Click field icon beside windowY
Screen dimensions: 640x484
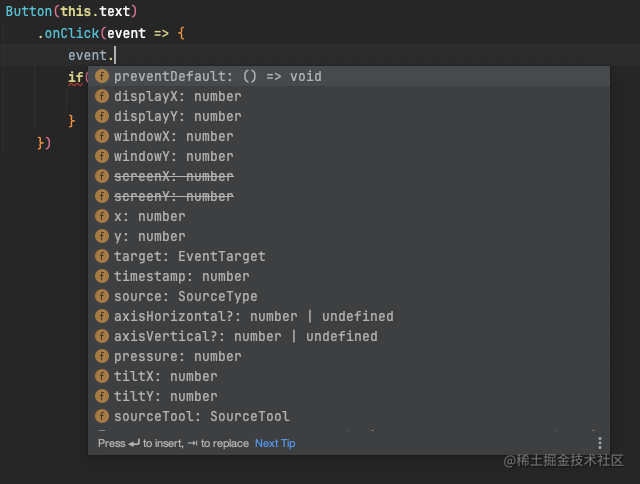tap(102, 156)
